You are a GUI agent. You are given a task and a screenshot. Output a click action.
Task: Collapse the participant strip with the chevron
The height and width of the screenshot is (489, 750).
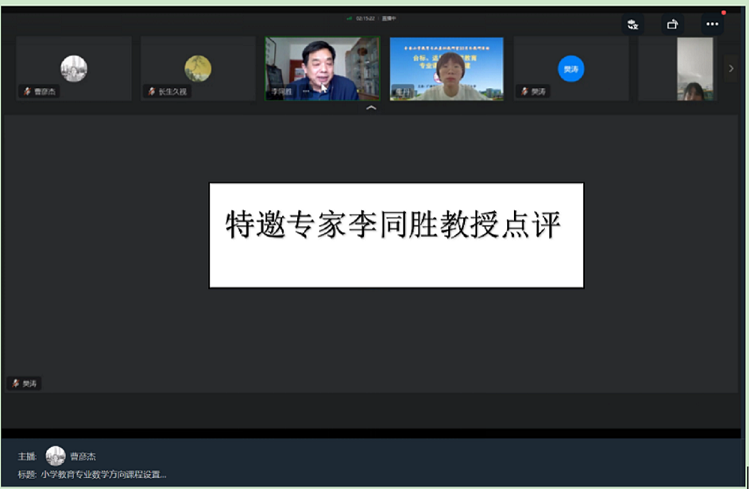click(372, 108)
